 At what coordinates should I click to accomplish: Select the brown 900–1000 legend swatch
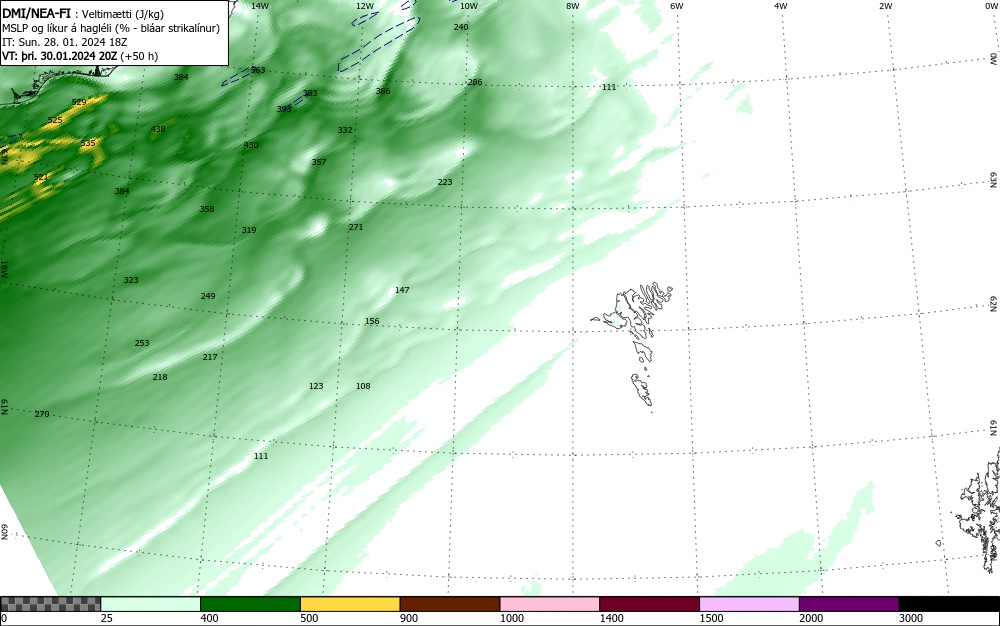click(x=450, y=604)
